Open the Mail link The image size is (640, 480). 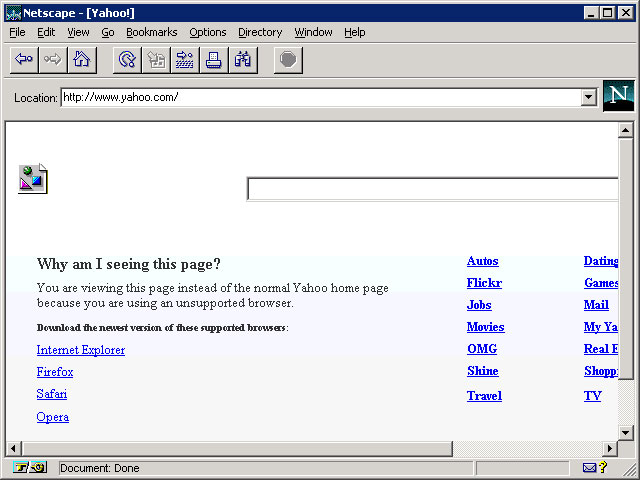click(596, 305)
